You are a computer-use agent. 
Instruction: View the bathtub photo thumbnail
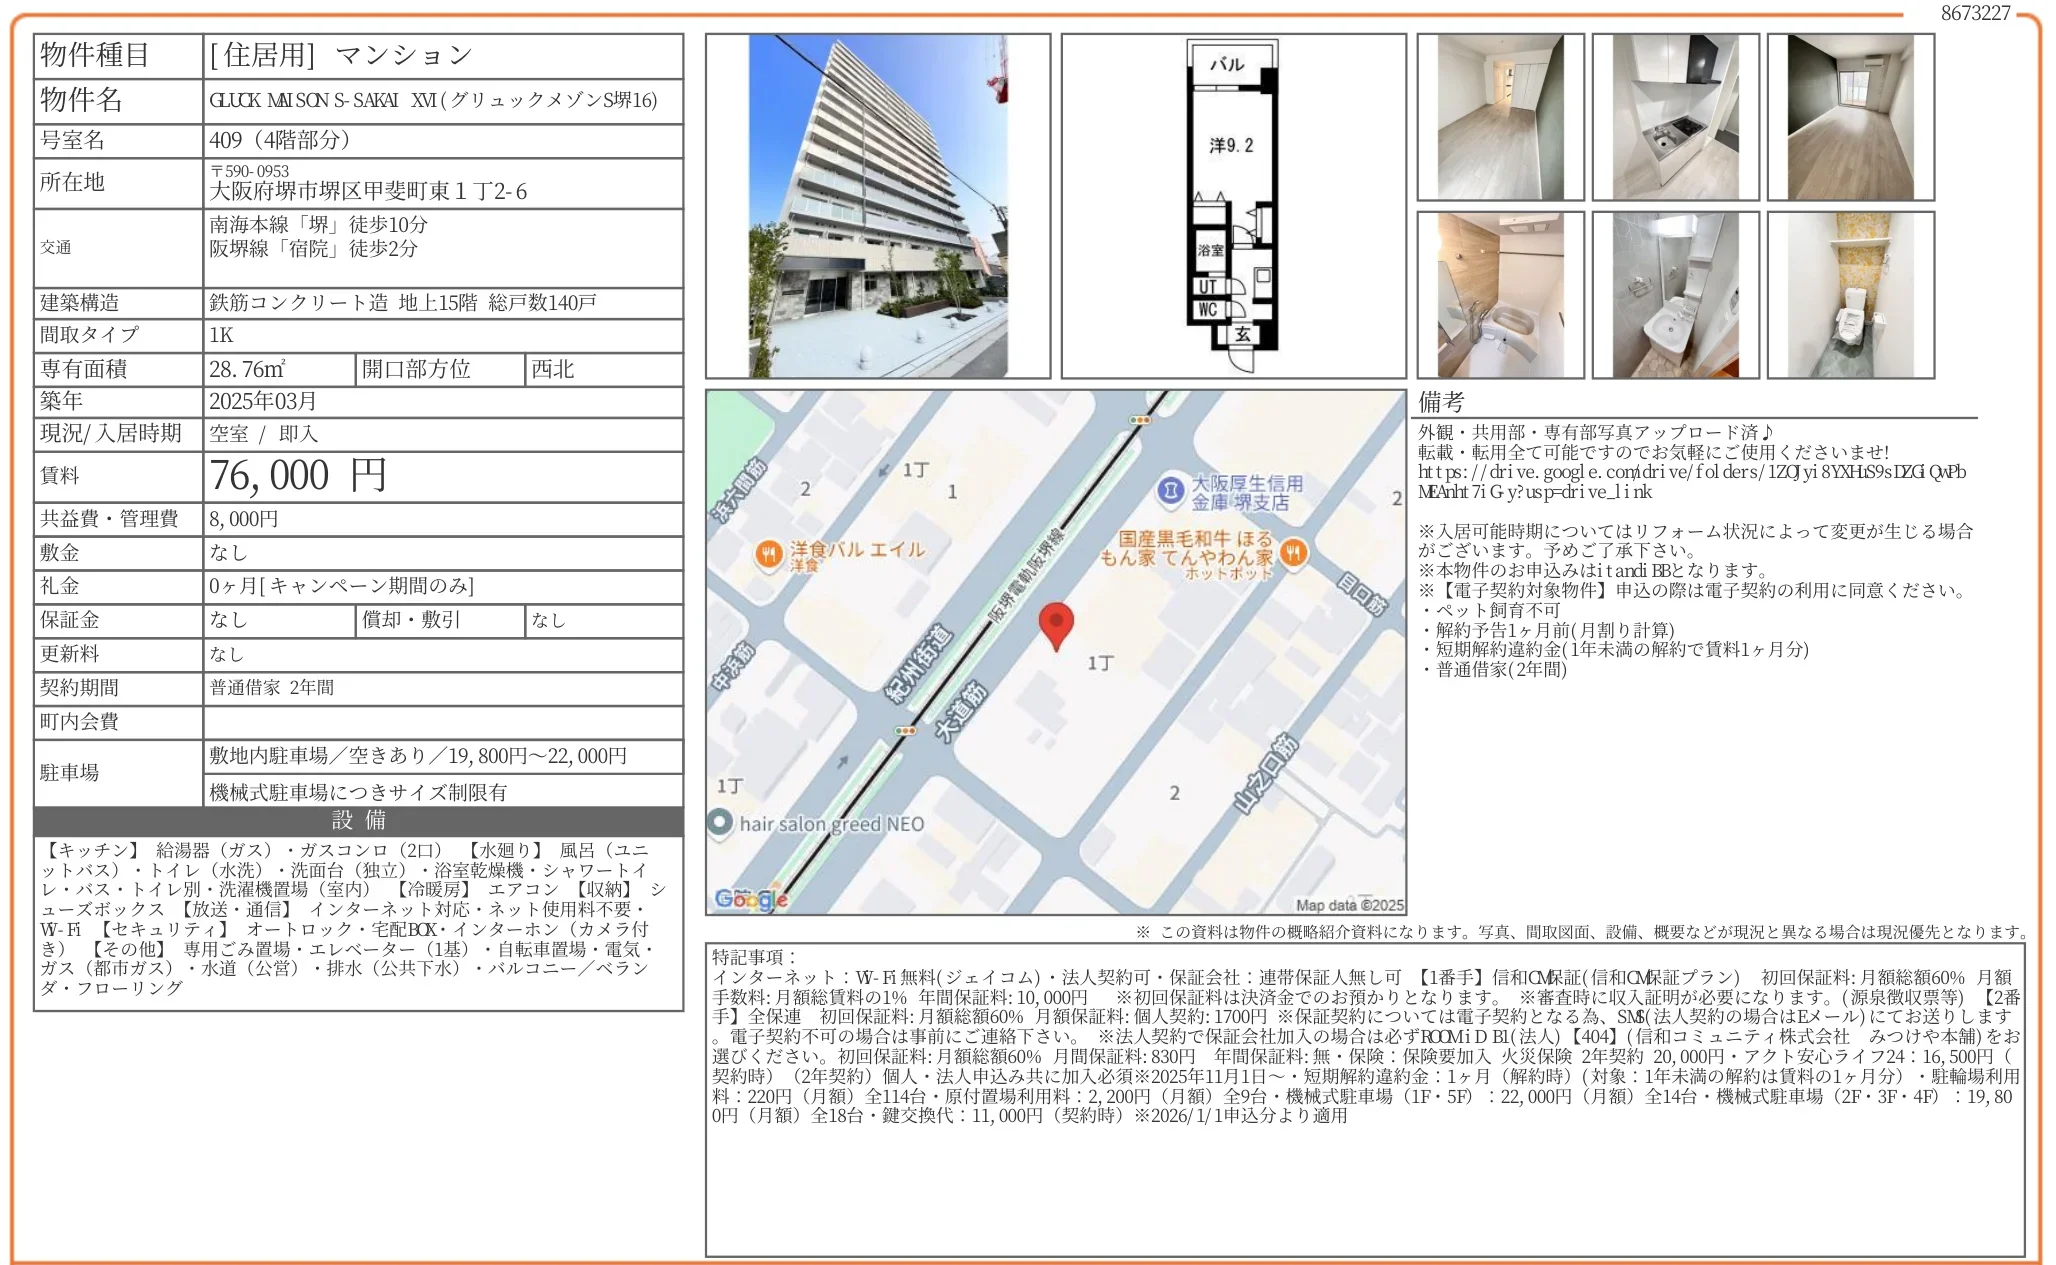click(x=1500, y=295)
